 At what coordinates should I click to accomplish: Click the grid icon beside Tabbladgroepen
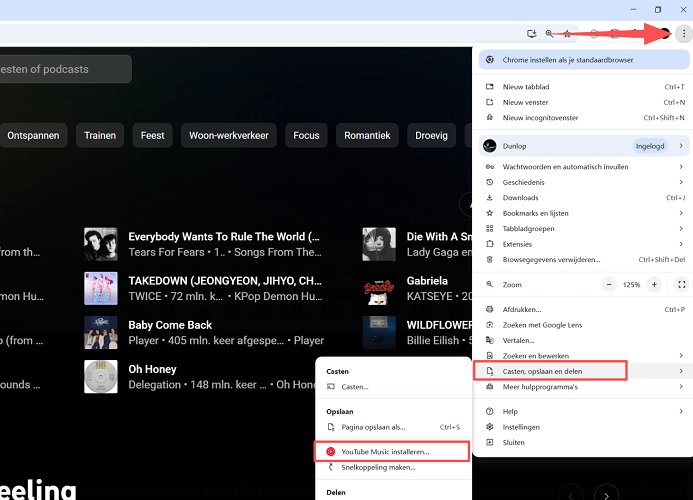click(x=490, y=229)
